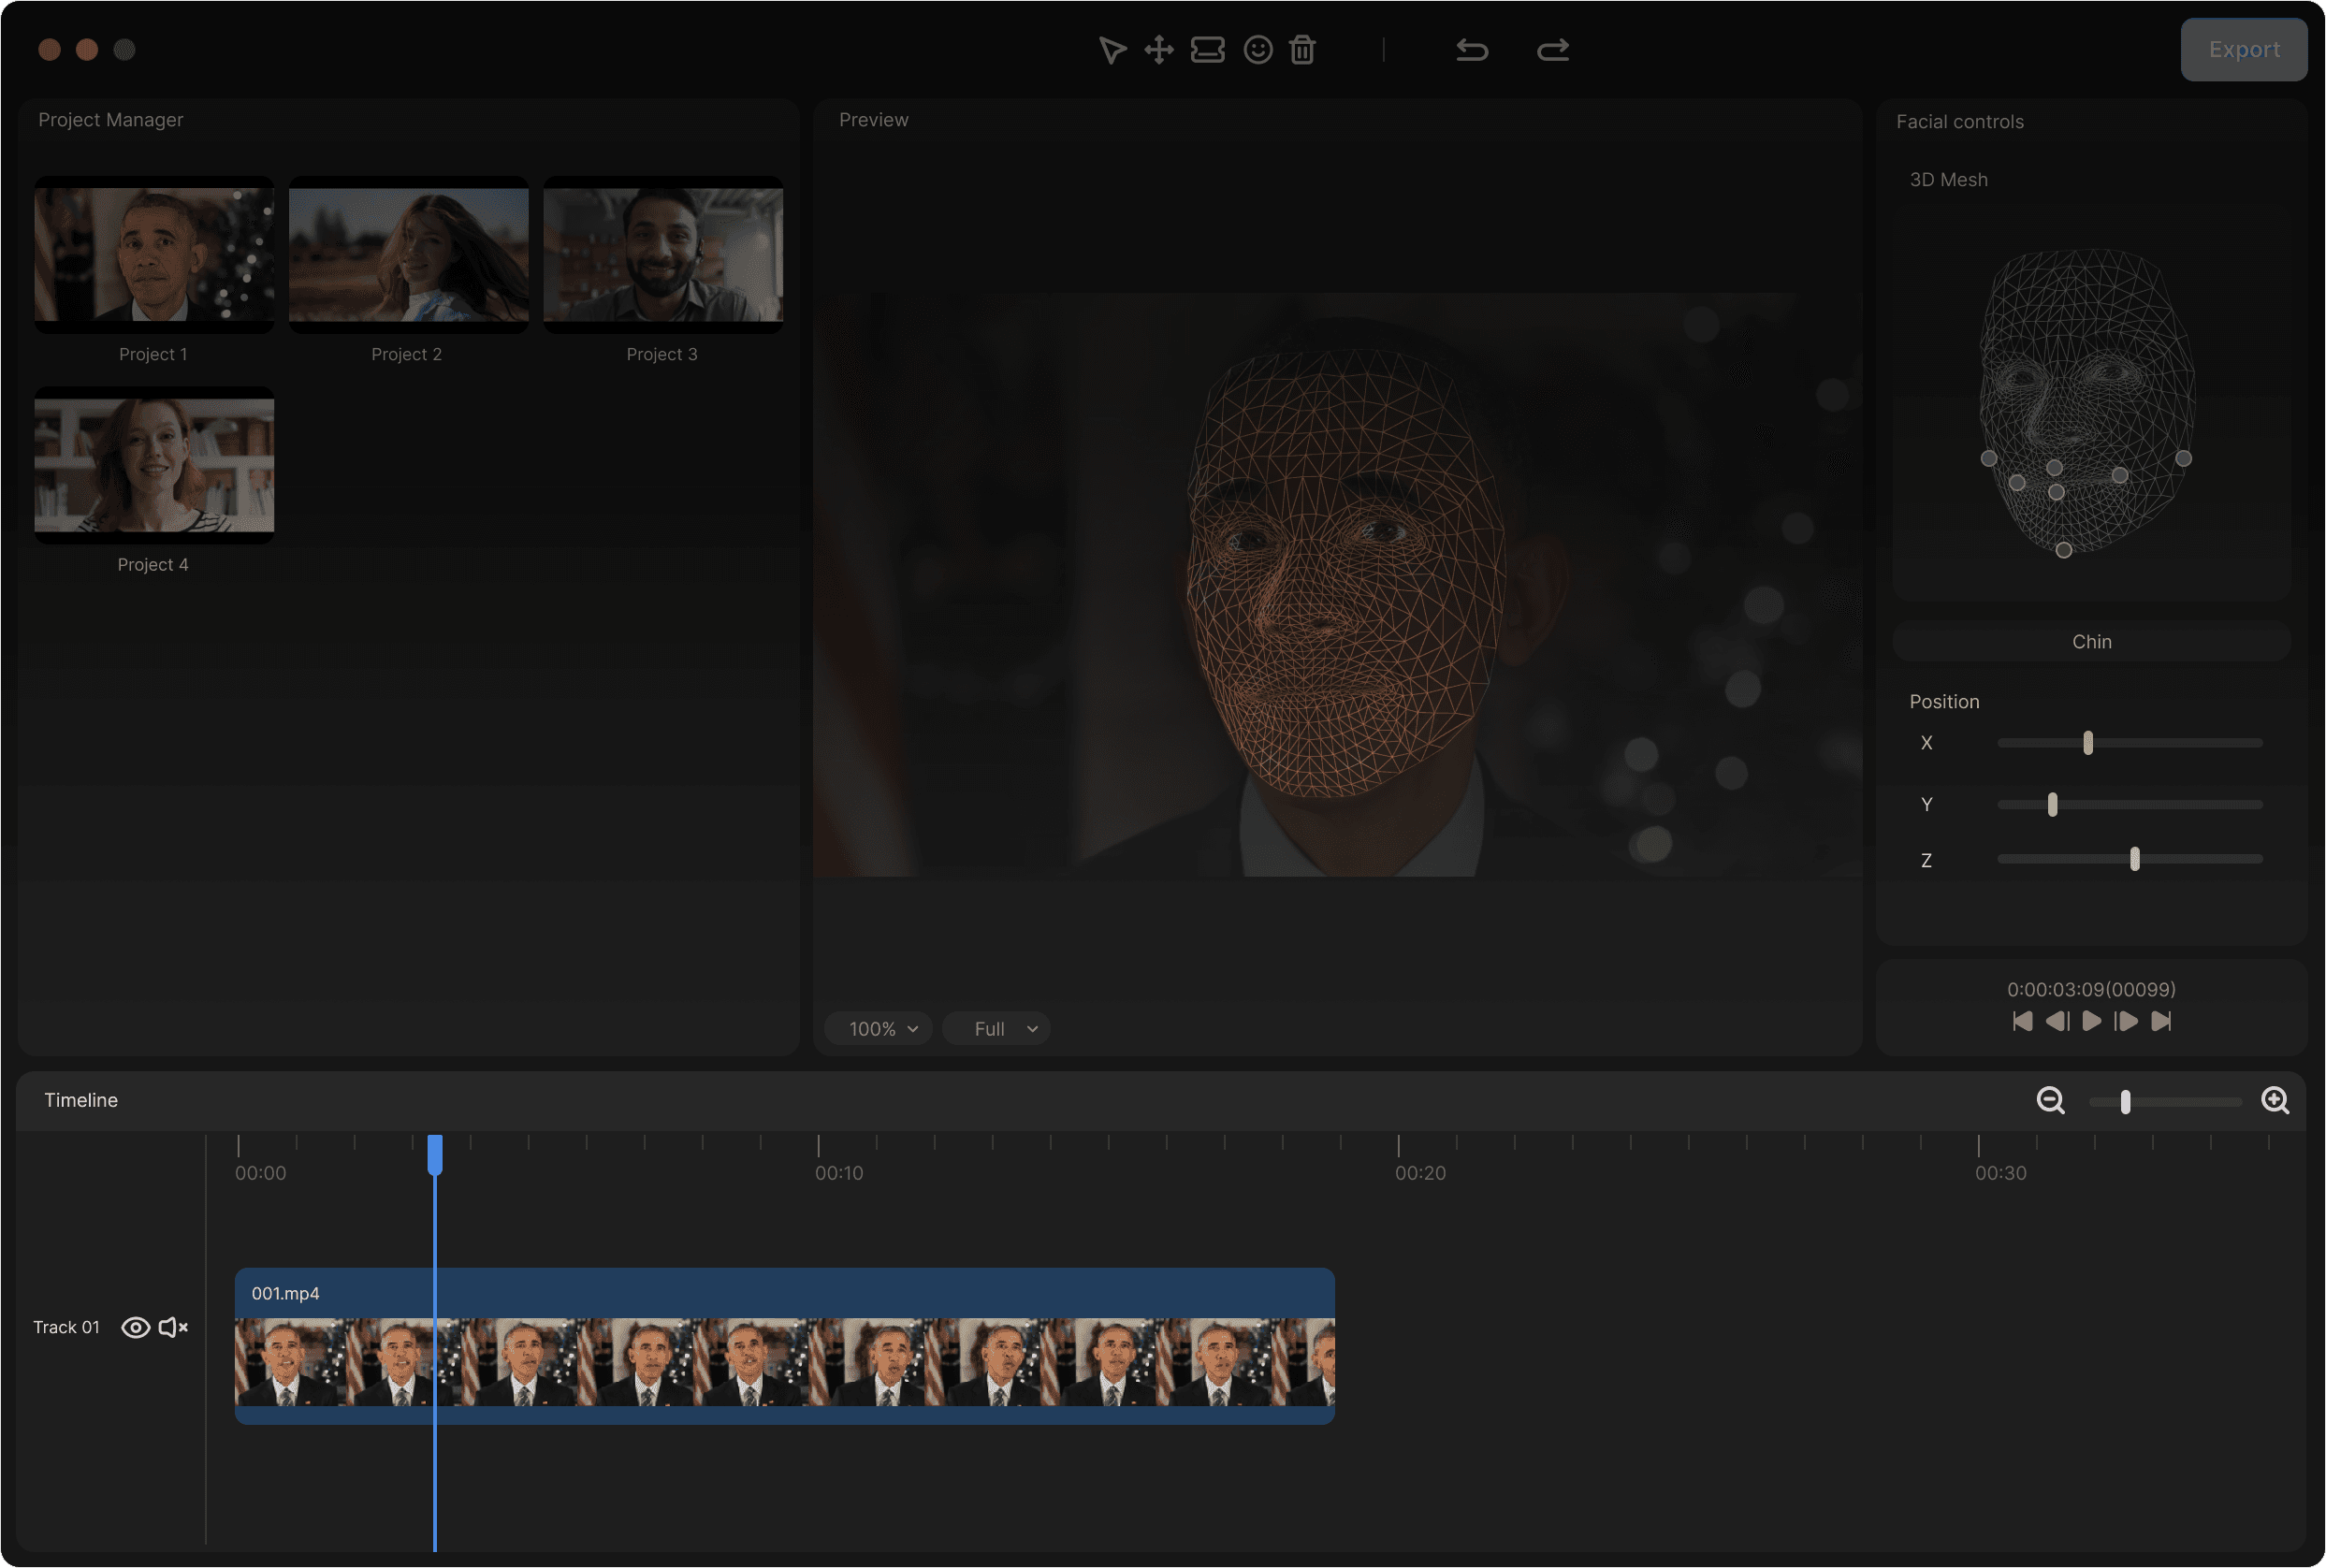Viewport: 2326px width, 1568px height.
Task: Open the Chin facial region selector
Action: (2091, 642)
